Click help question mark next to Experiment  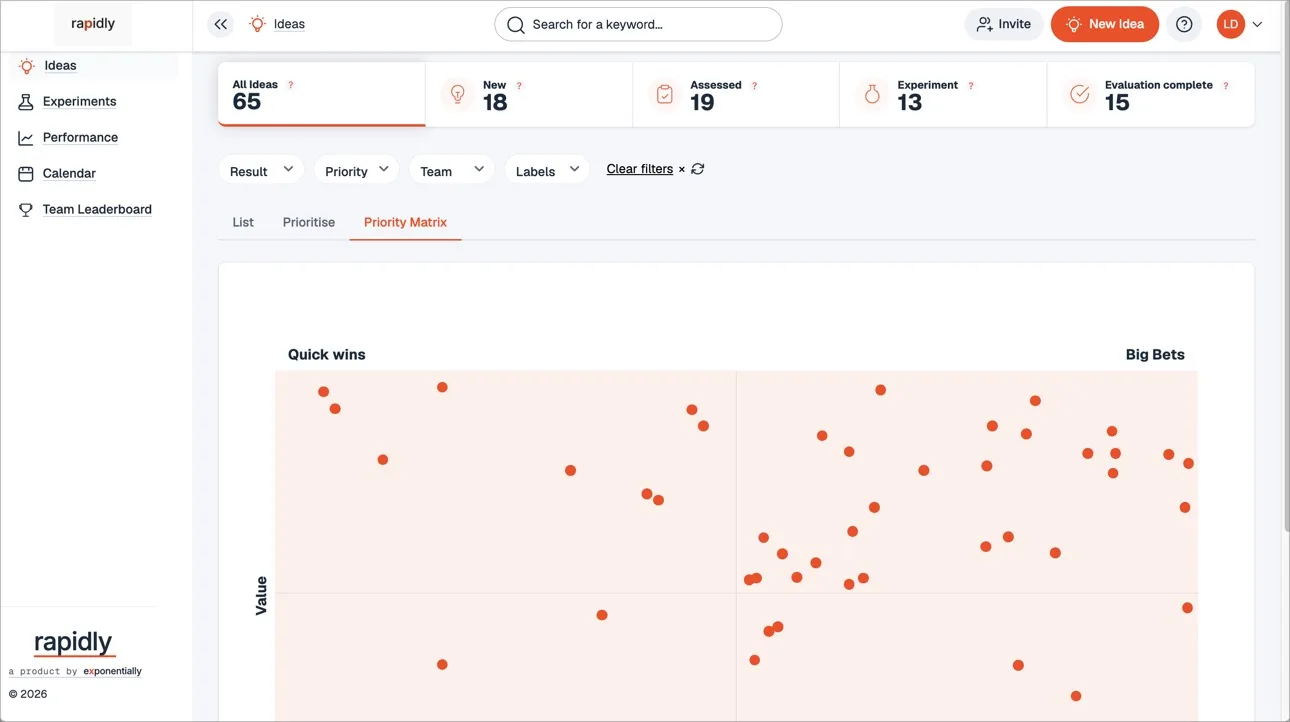click(x=971, y=85)
